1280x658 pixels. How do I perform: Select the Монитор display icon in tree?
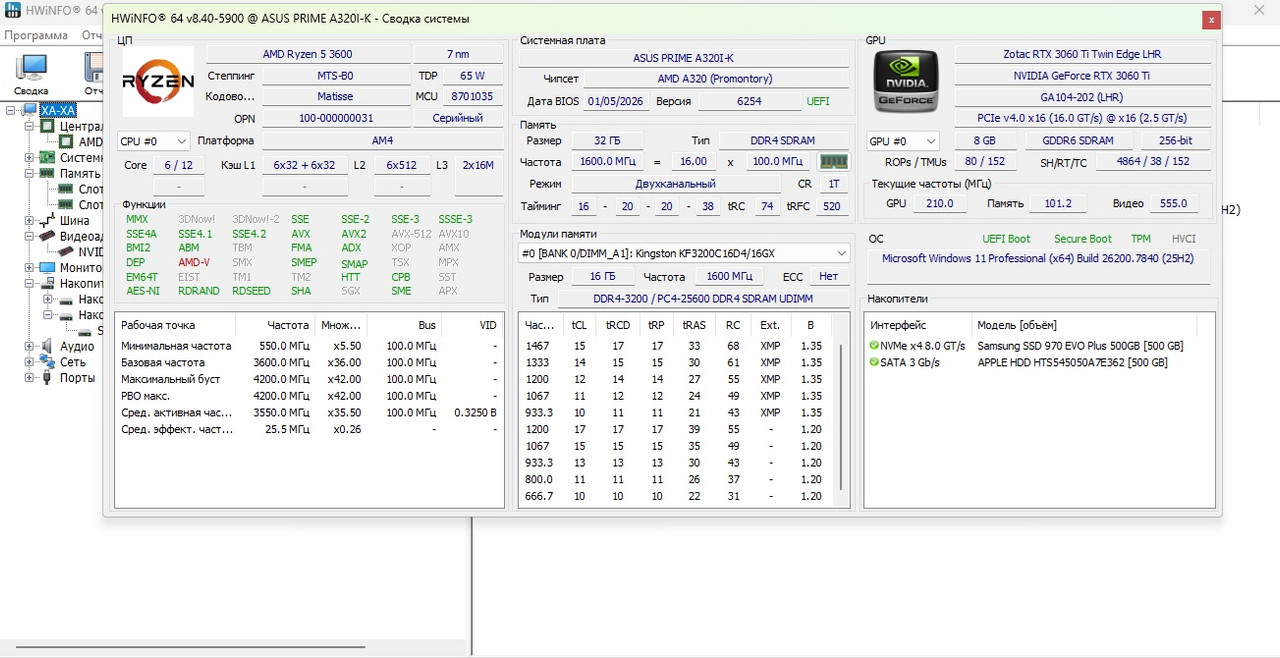[x=47, y=268]
